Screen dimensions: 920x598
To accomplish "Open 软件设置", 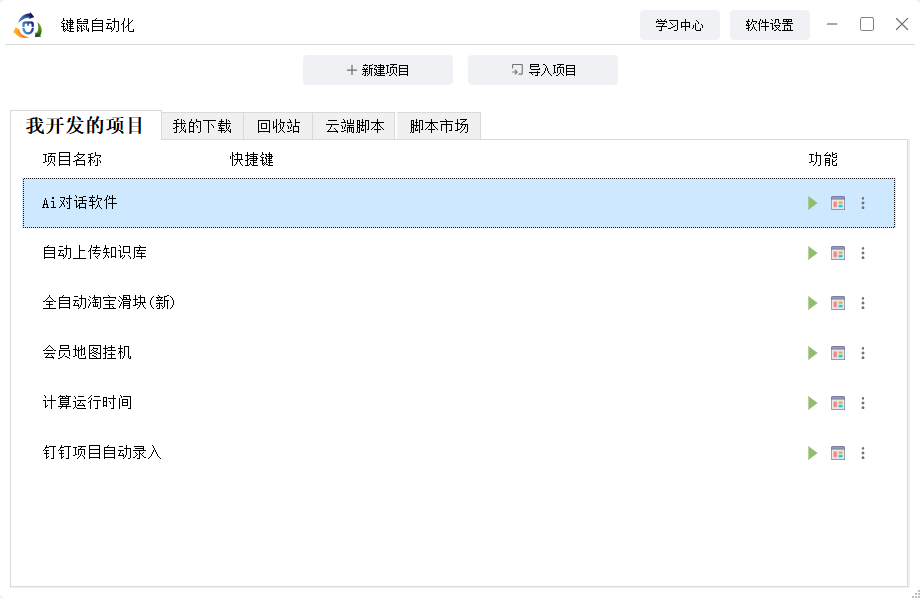I will click(769, 25).
